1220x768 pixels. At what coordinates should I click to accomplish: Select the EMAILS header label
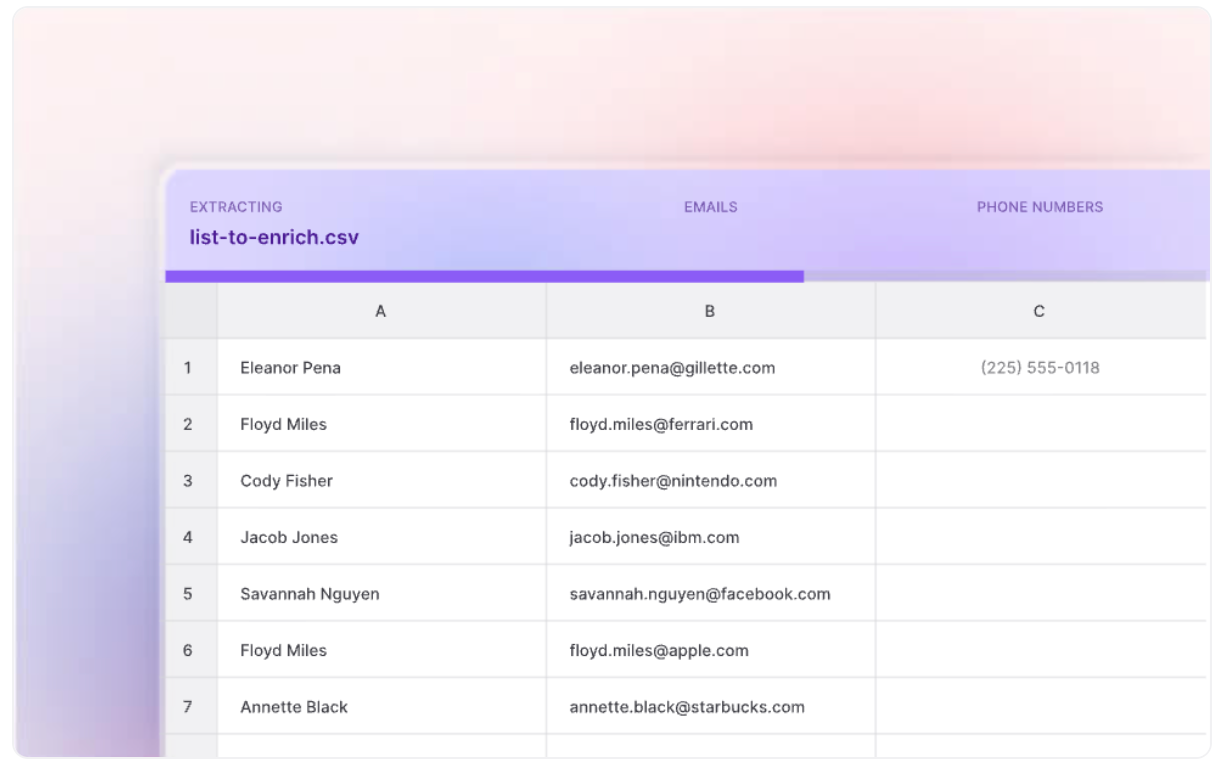tap(710, 207)
